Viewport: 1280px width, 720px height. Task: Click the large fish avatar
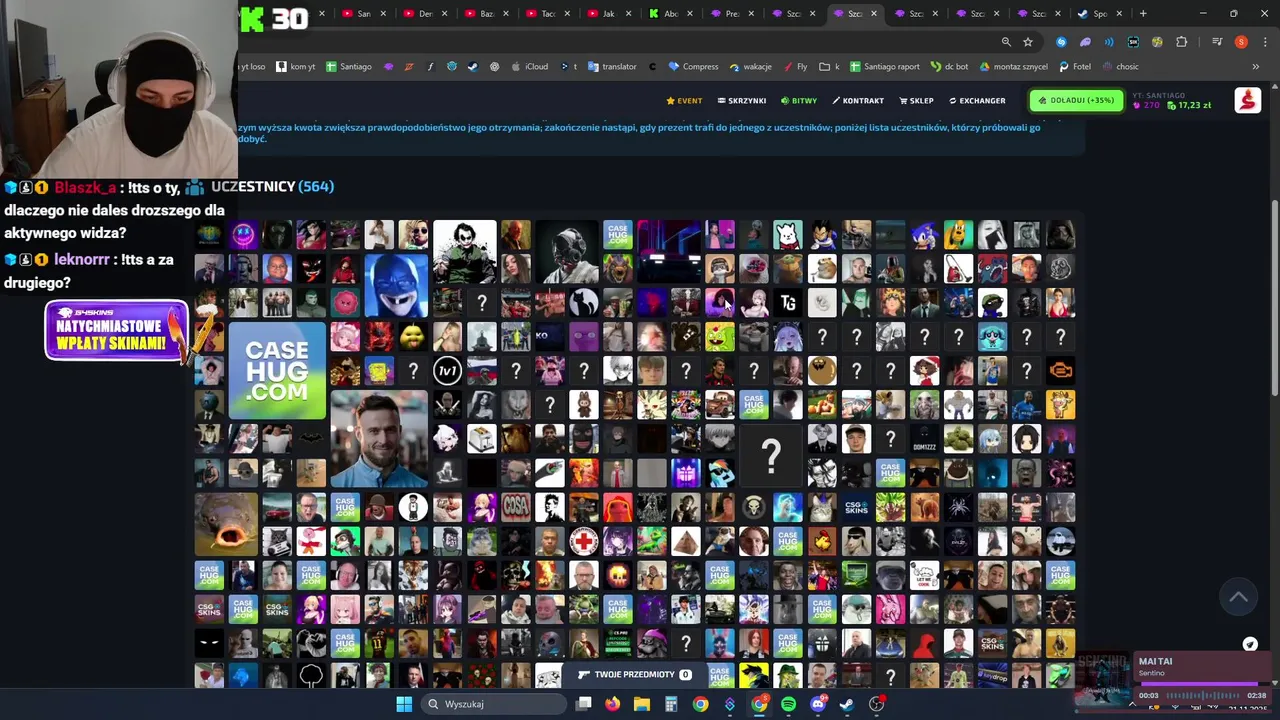coord(226,524)
